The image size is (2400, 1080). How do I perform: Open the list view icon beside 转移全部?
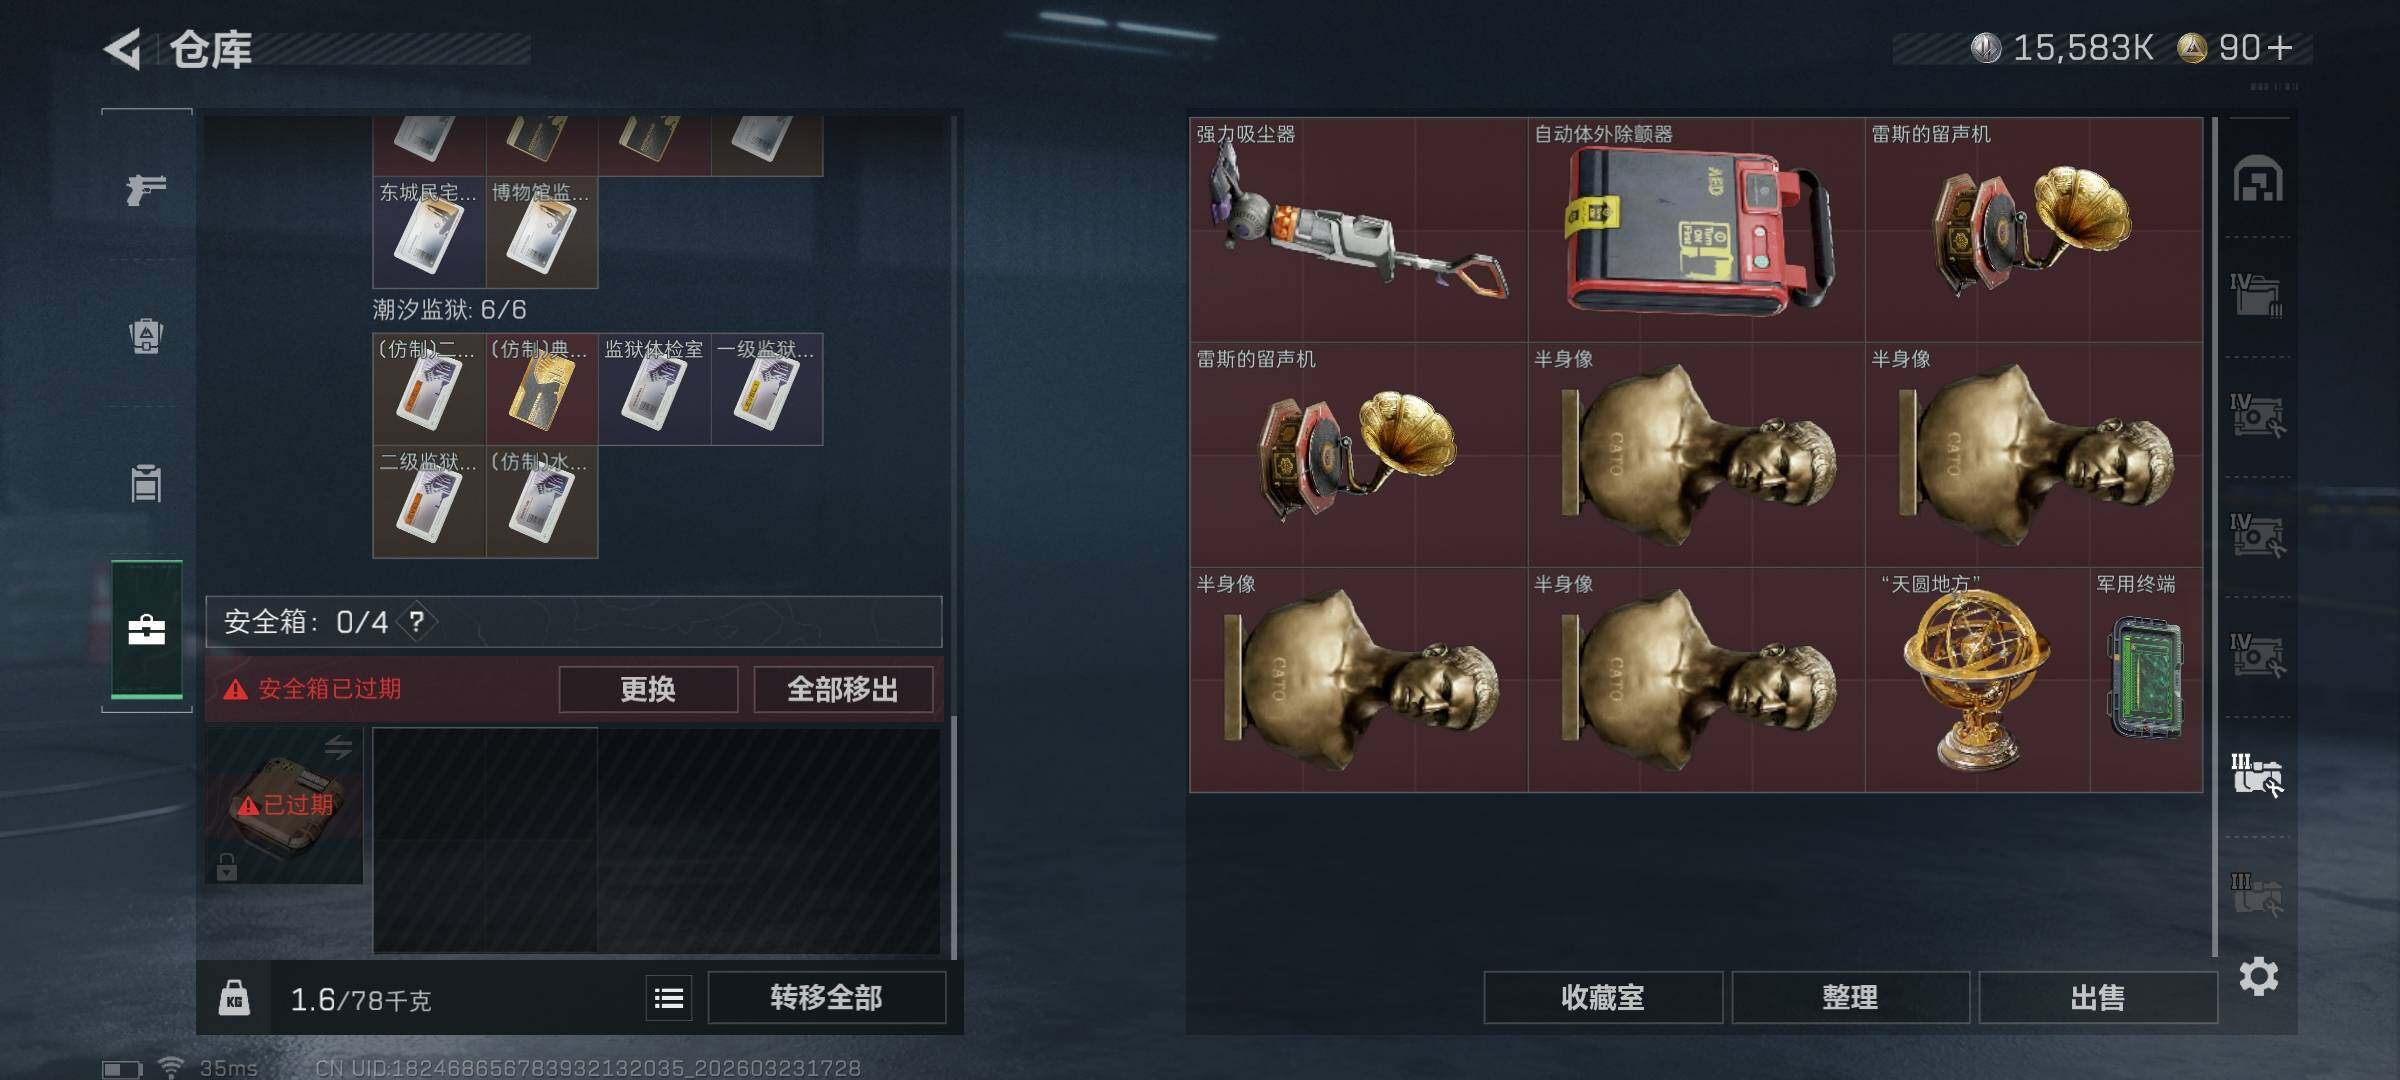click(x=669, y=997)
